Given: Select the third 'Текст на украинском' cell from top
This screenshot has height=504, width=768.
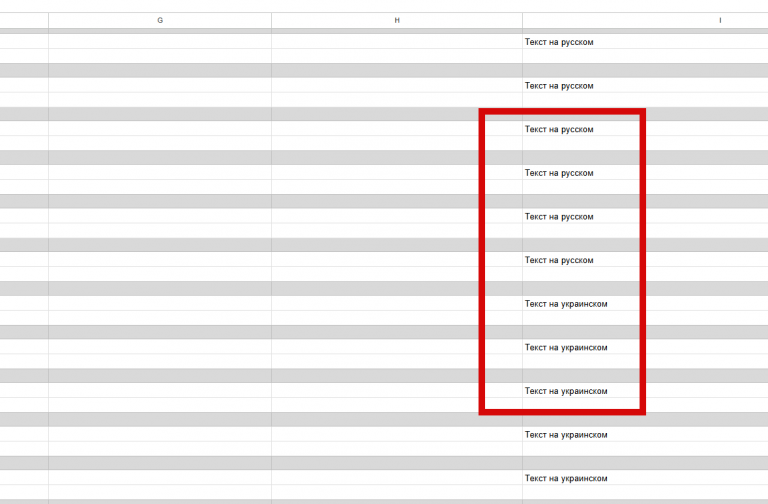Looking at the screenshot, I should click(x=645, y=390).
